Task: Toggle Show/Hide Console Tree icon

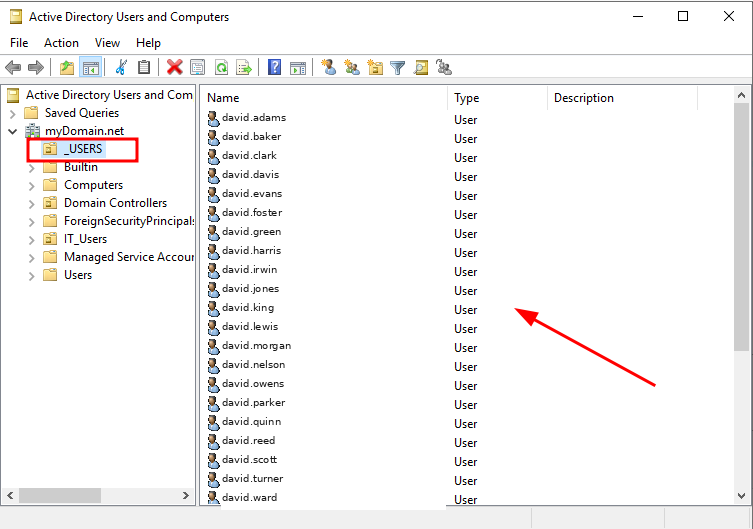Action: click(91, 68)
